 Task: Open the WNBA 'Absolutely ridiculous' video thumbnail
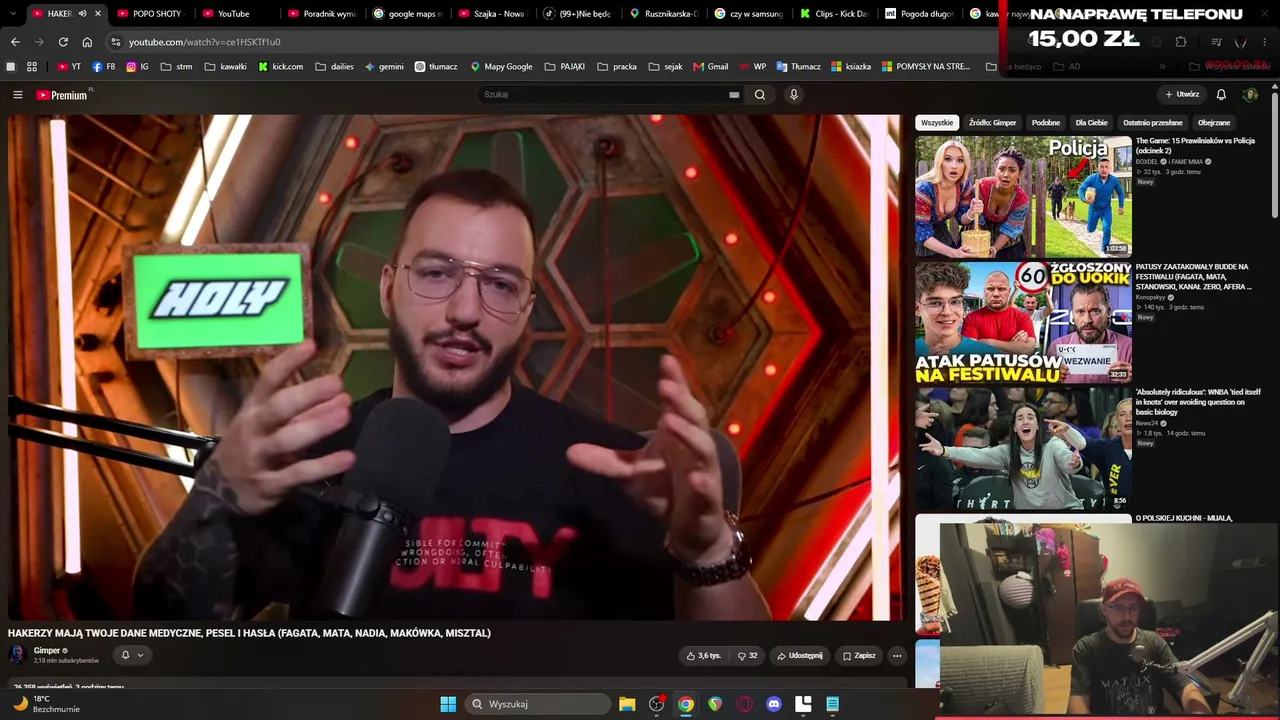[1023, 449]
